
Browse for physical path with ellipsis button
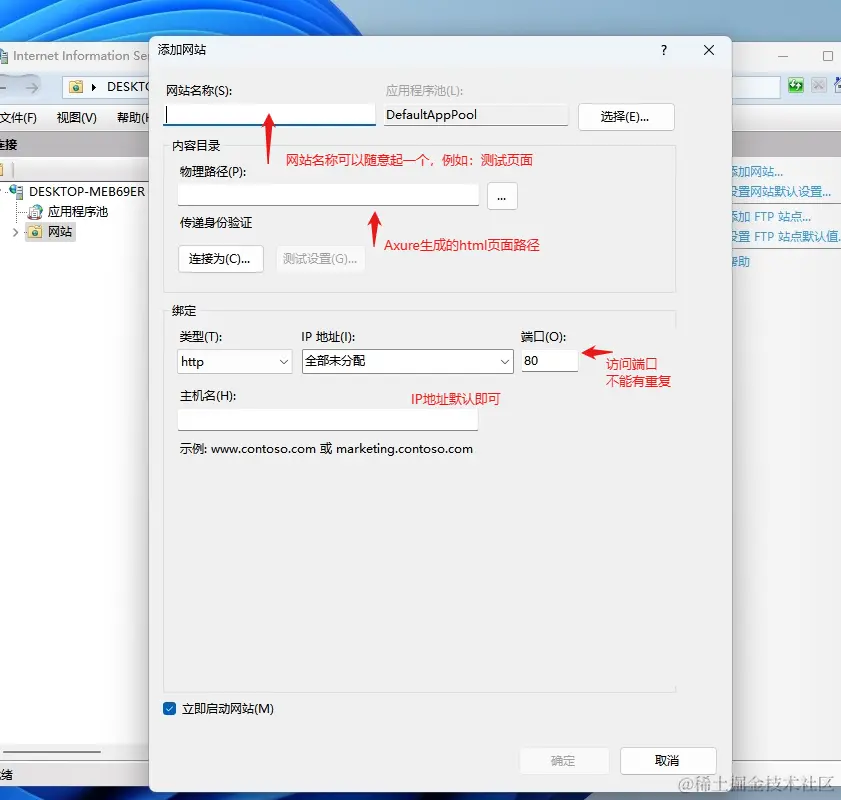pos(502,196)
